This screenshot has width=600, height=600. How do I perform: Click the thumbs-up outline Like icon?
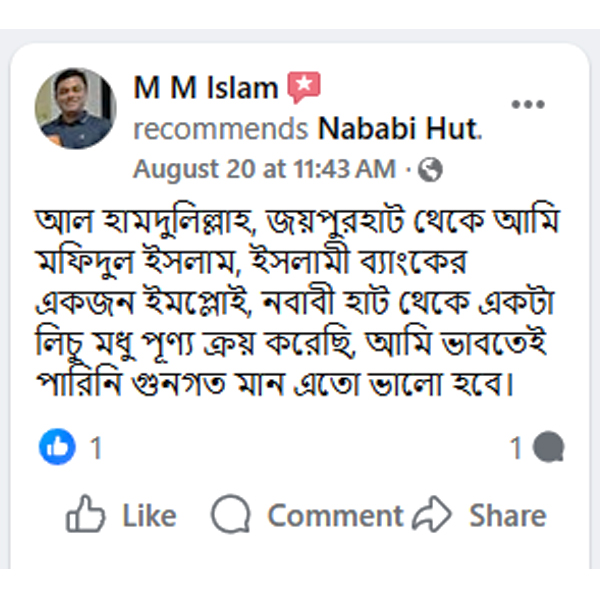click(86, 516)
